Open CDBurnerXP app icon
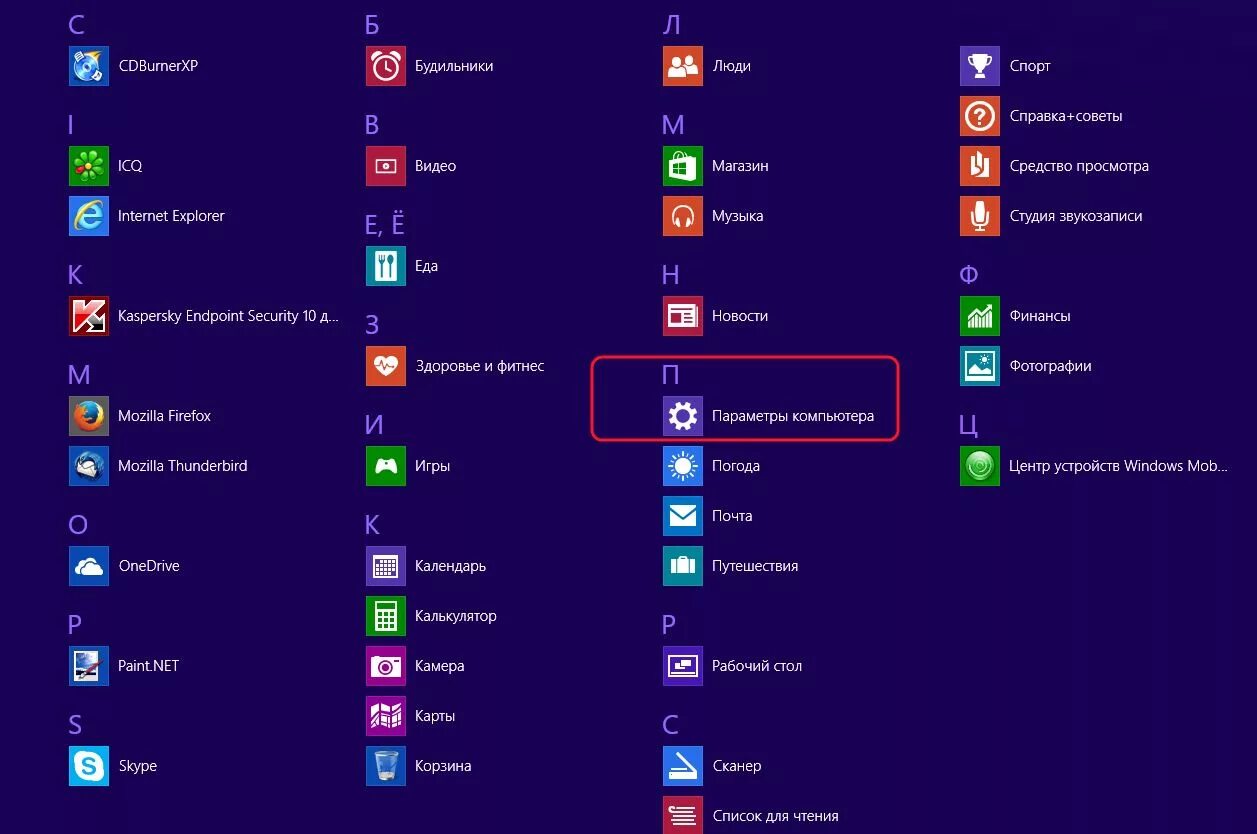This screenshot has width=1257, height=834. click(x=89, y=66)
